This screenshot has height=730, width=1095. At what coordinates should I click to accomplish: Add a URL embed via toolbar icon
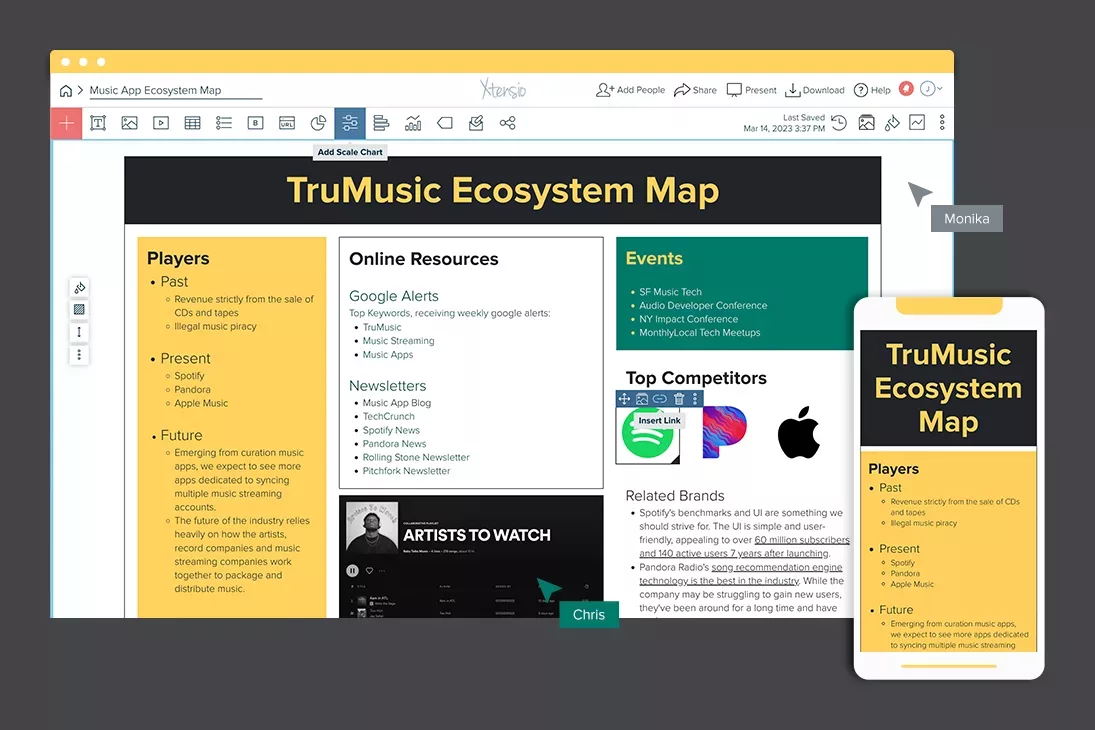pos(287,122)
